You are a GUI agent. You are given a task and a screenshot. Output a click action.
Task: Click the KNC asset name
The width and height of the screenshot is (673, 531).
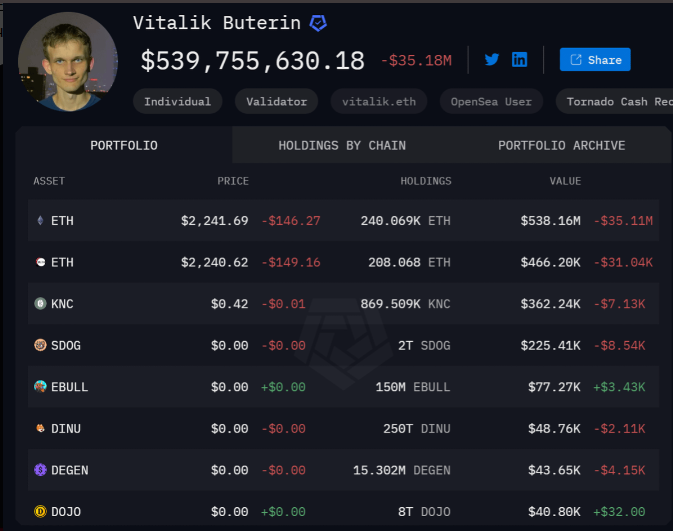click(x=62, y=304)
